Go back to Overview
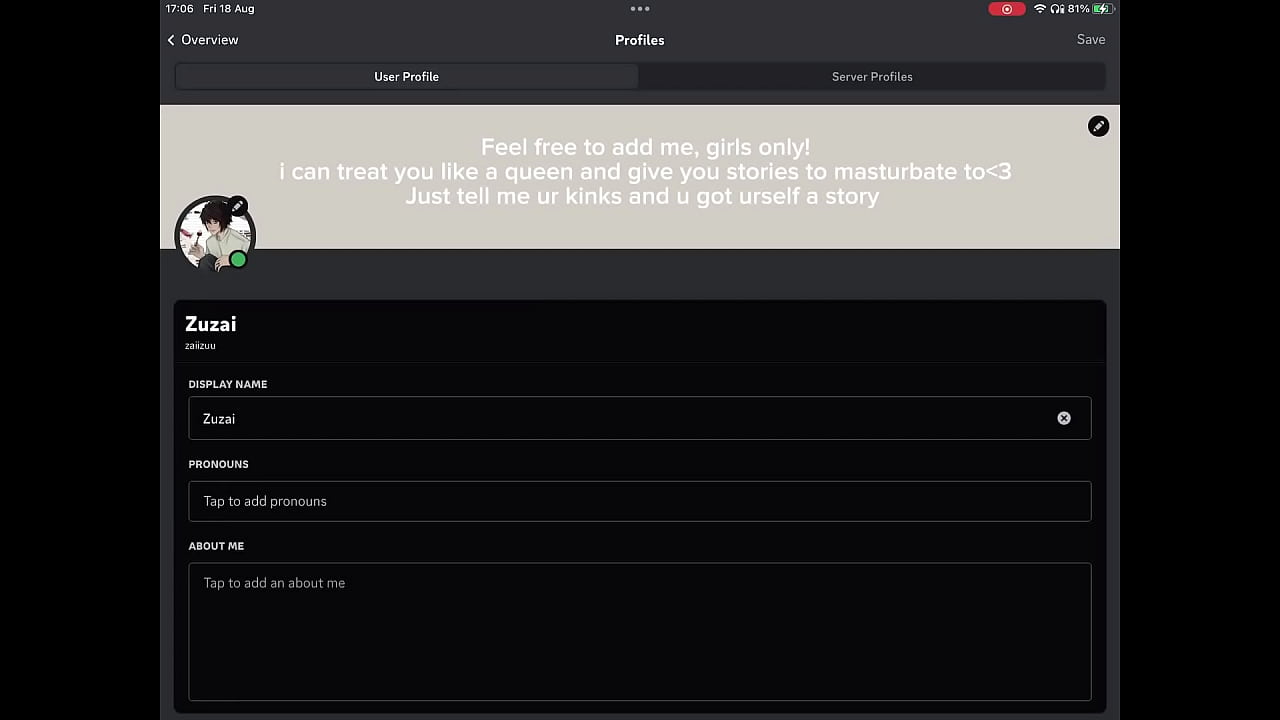 click(209, 40)
